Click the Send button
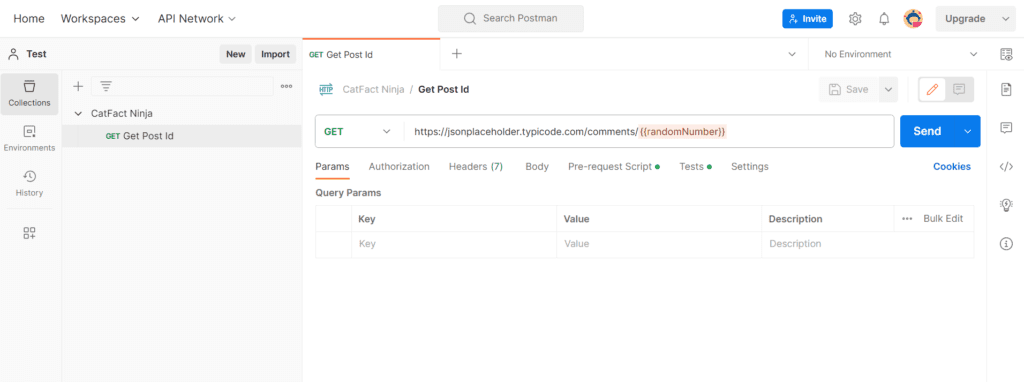The image size is (1024, 382). 927,131
